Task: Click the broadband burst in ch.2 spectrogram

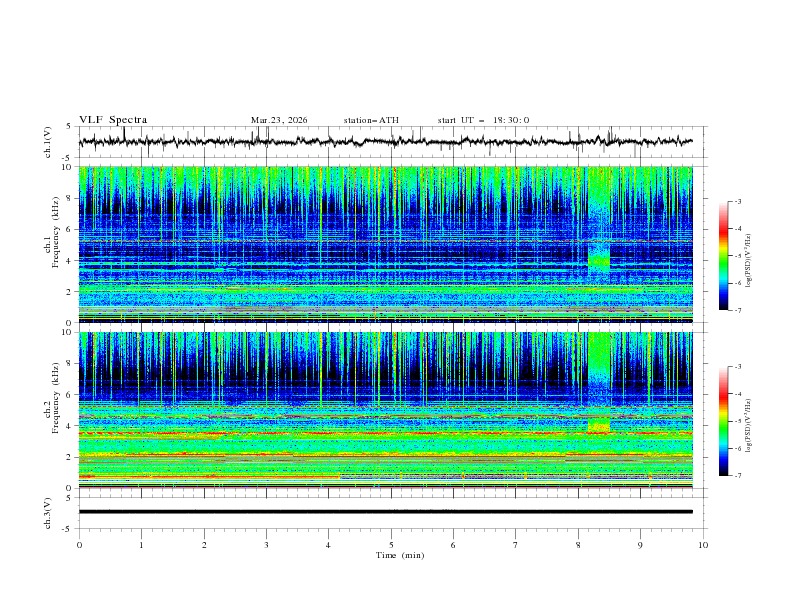Action: click(x=599, y=382)
